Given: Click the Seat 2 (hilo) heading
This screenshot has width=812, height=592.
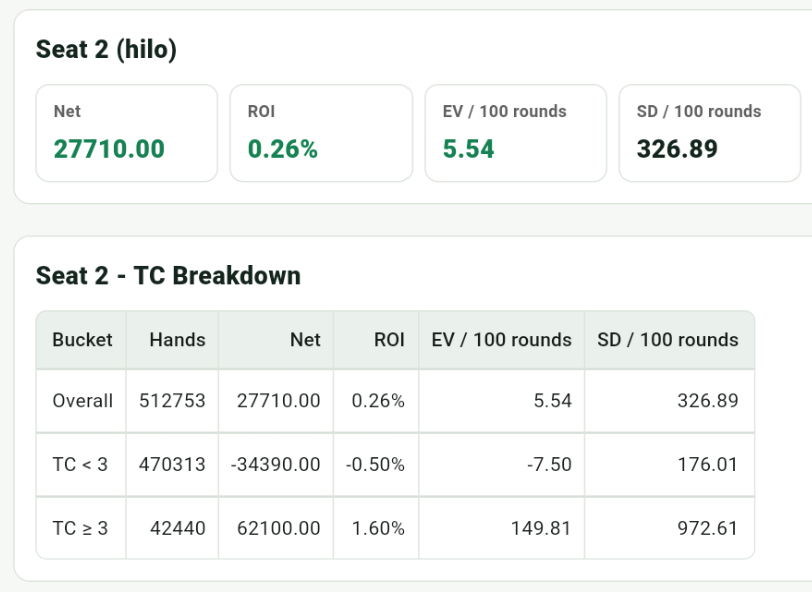Looking at the screenshot, I should [106, 50].
